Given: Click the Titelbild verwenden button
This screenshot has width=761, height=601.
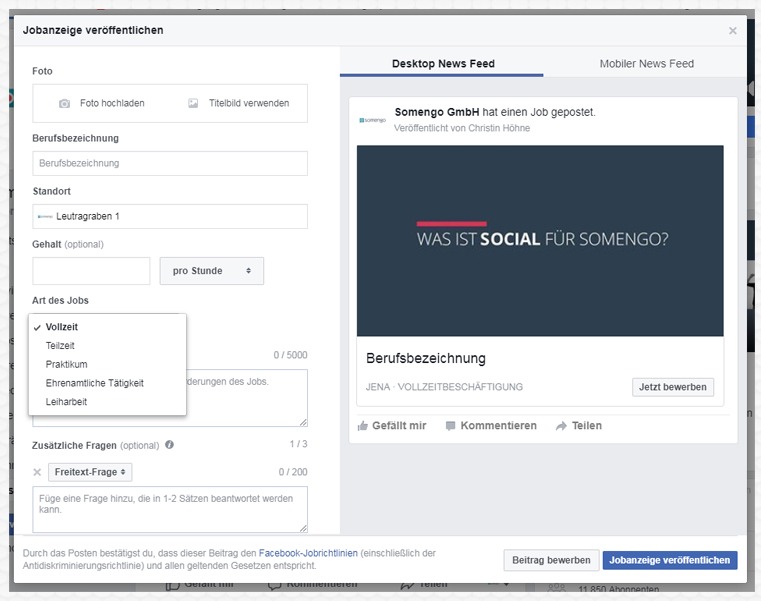Looking at the screenshot, I should [x=239, y=103].
